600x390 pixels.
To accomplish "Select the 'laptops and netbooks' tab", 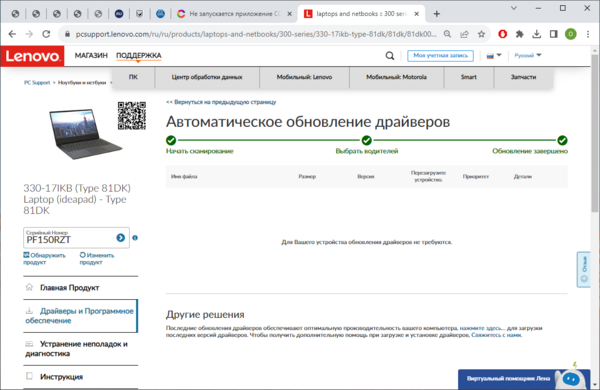I will tap(361, 14).
